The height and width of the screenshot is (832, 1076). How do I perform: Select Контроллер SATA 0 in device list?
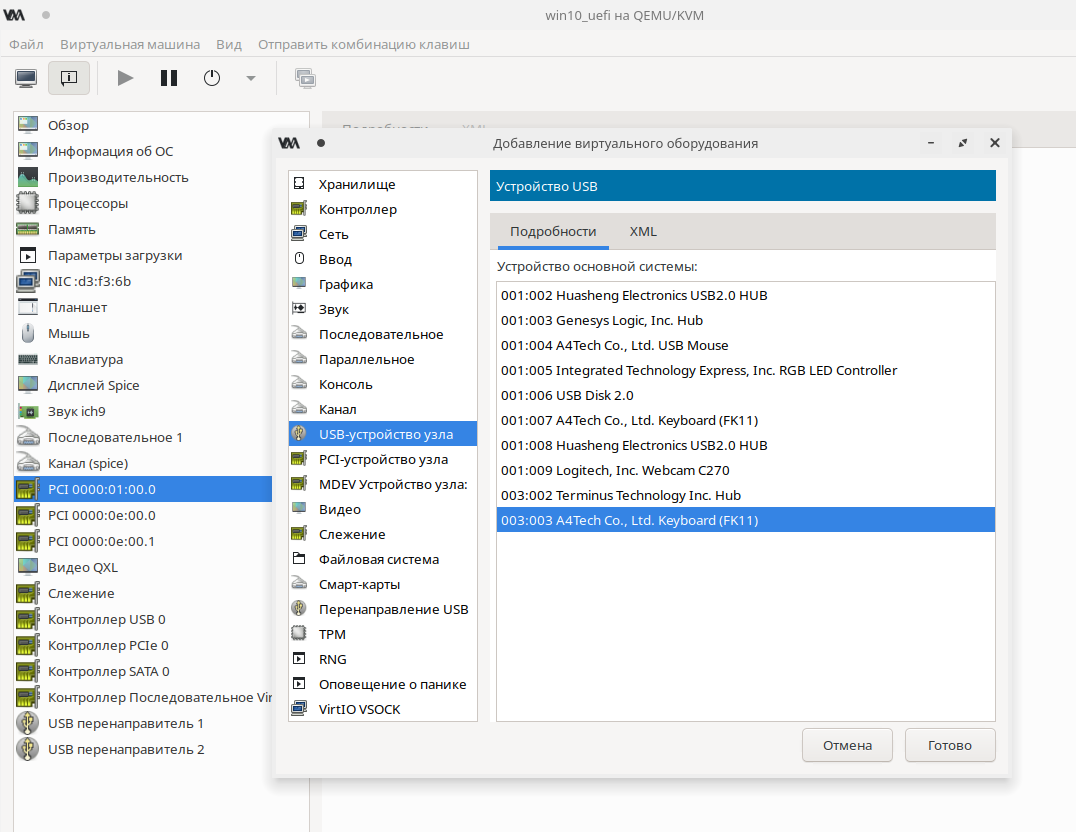(108, 671)
